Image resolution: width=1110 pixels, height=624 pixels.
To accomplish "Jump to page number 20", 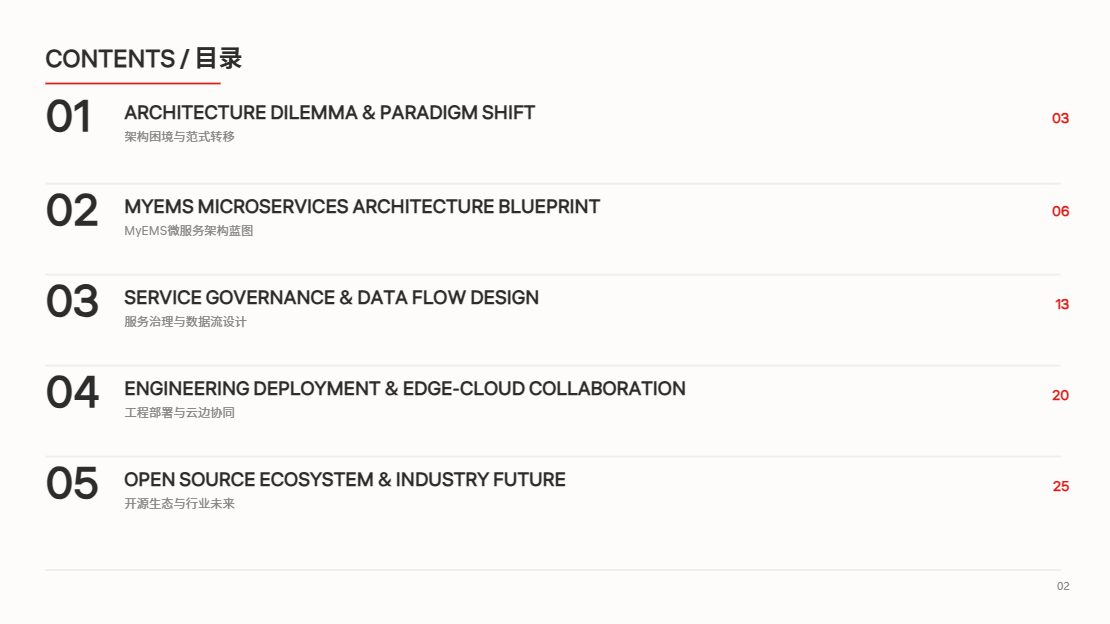I will (x=1060, y=395).
